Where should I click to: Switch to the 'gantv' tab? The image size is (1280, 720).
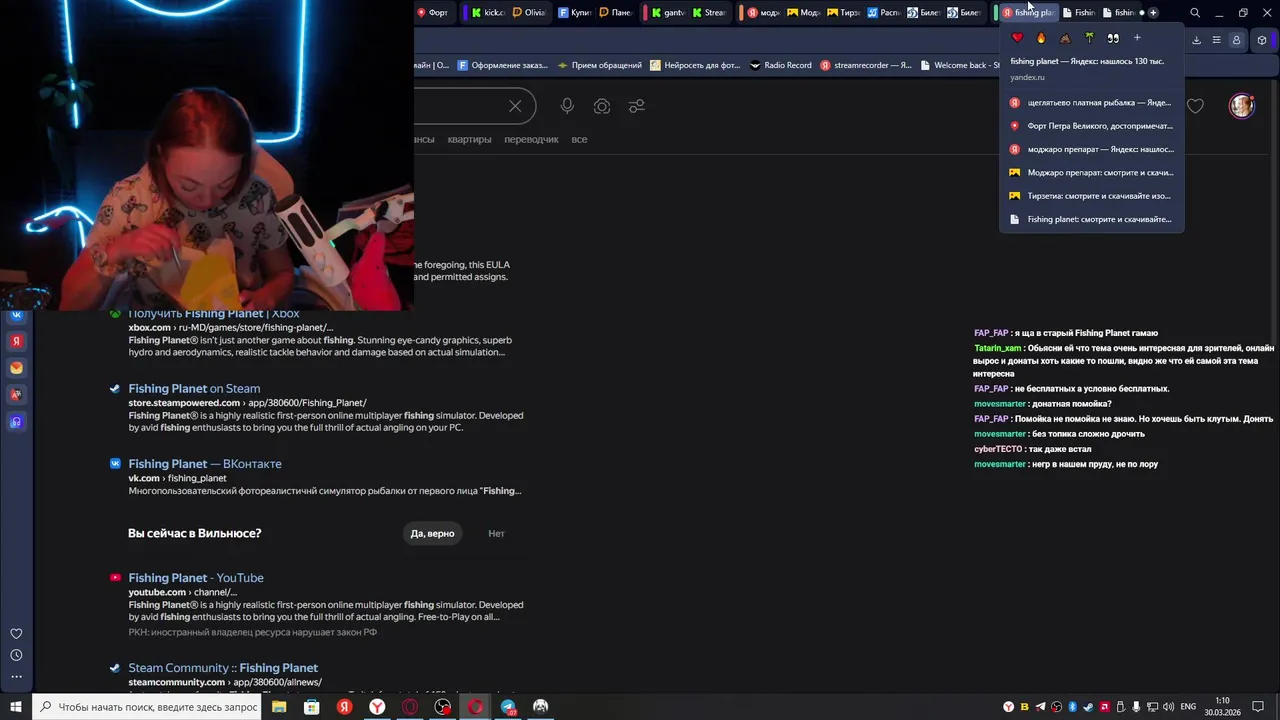pos(668,13)
